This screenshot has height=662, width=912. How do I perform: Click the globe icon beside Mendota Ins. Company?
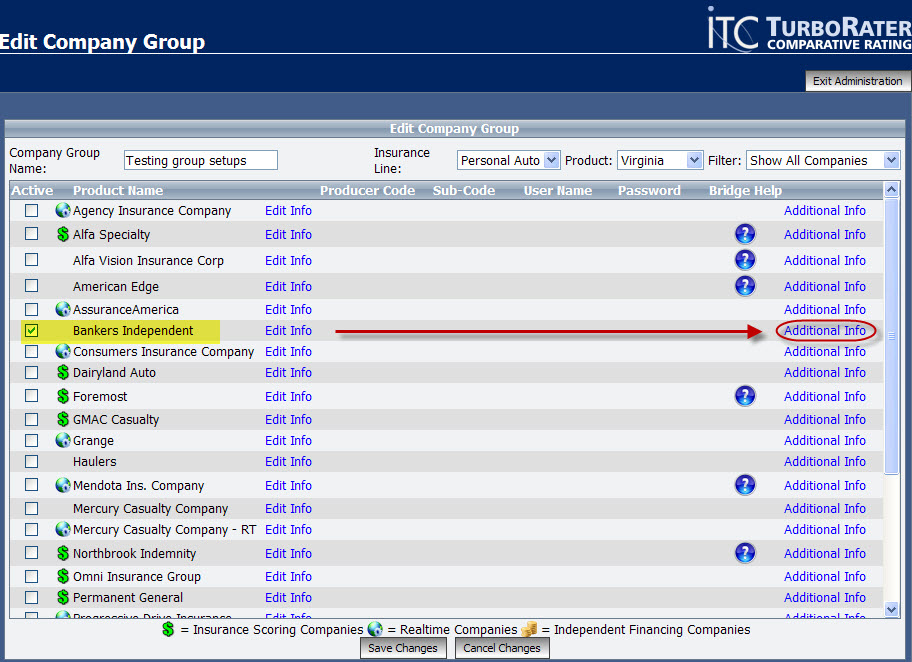coord(63,485)
